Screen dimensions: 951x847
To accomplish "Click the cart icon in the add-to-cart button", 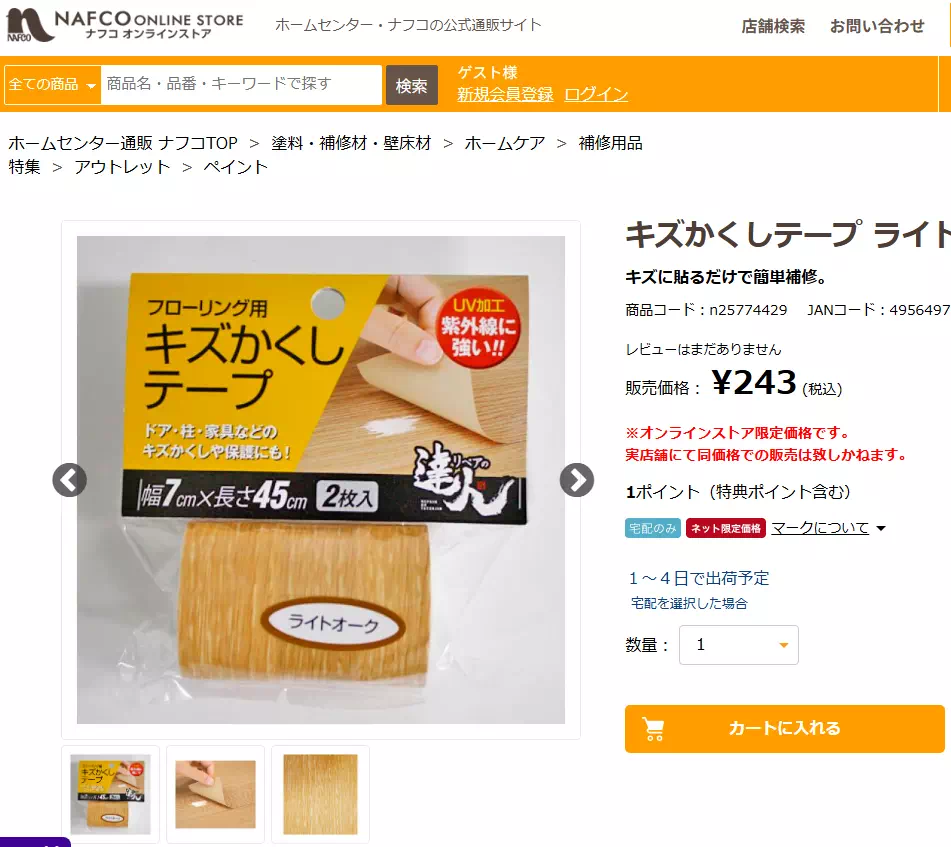I will tap(653, 729).
